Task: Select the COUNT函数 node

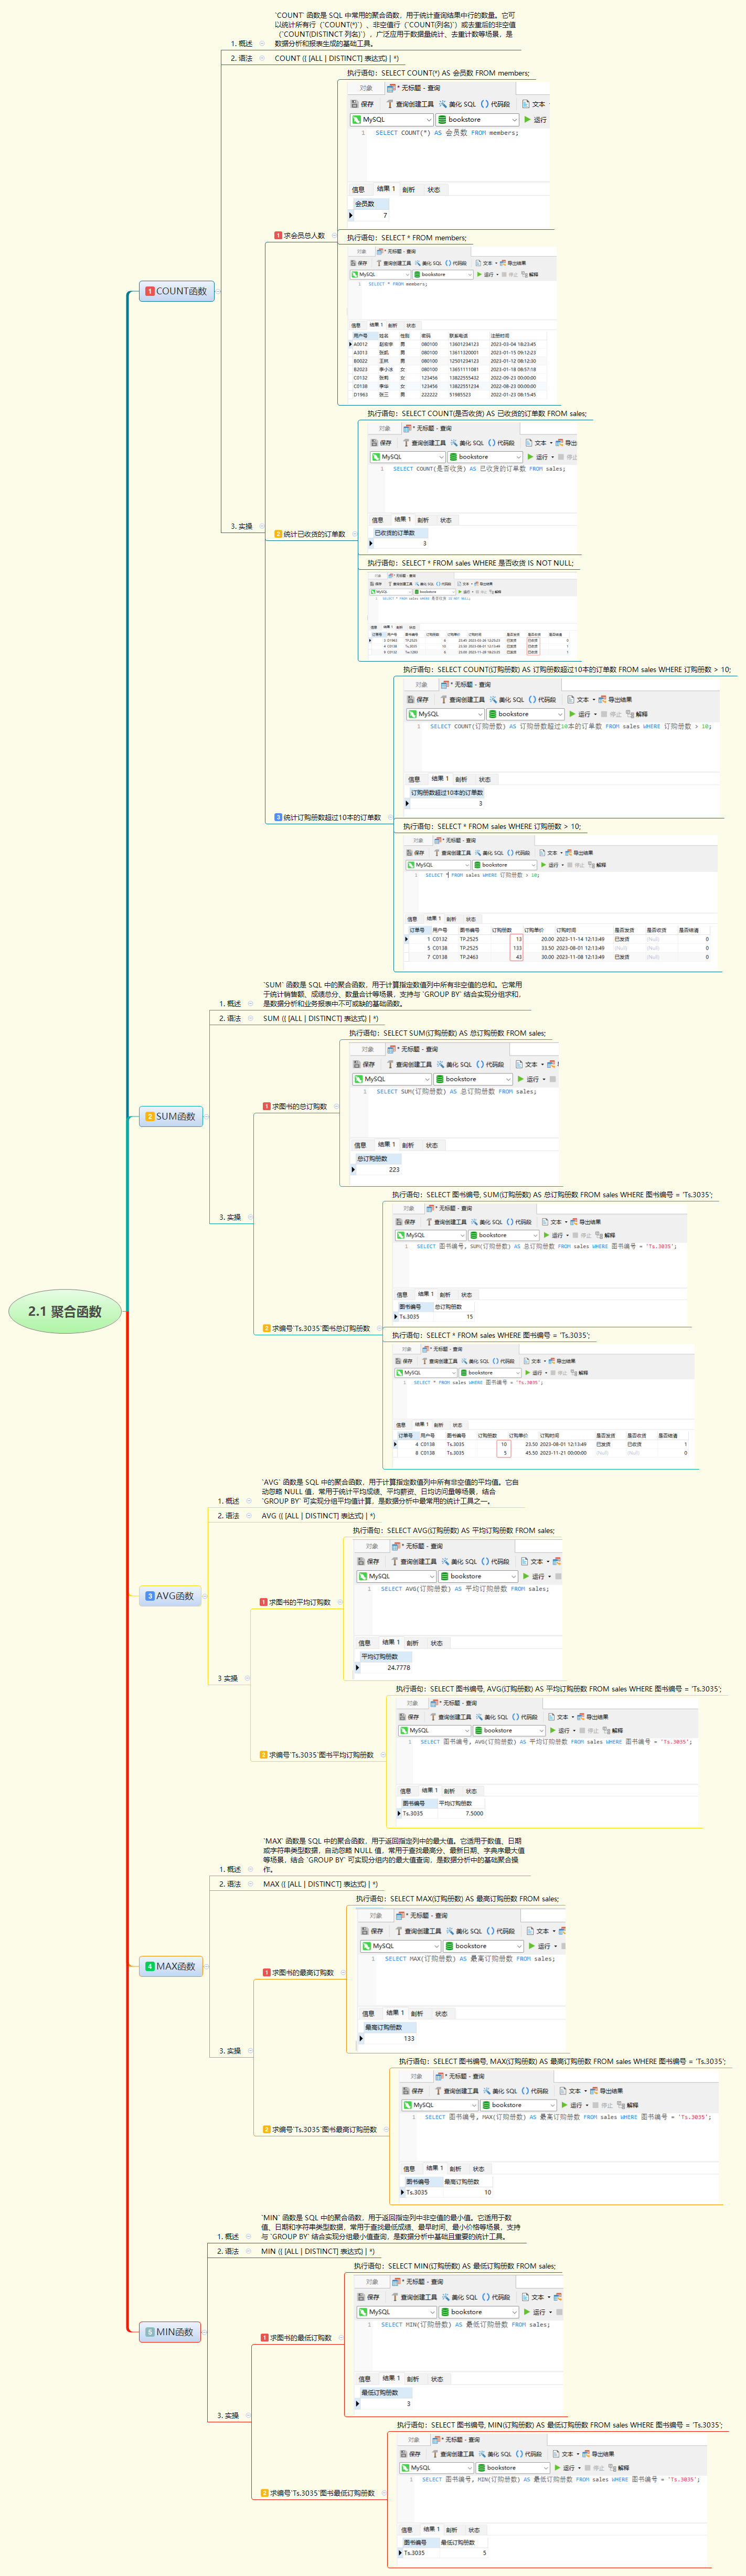Action: pyautogui.click(x=177, y=291)
